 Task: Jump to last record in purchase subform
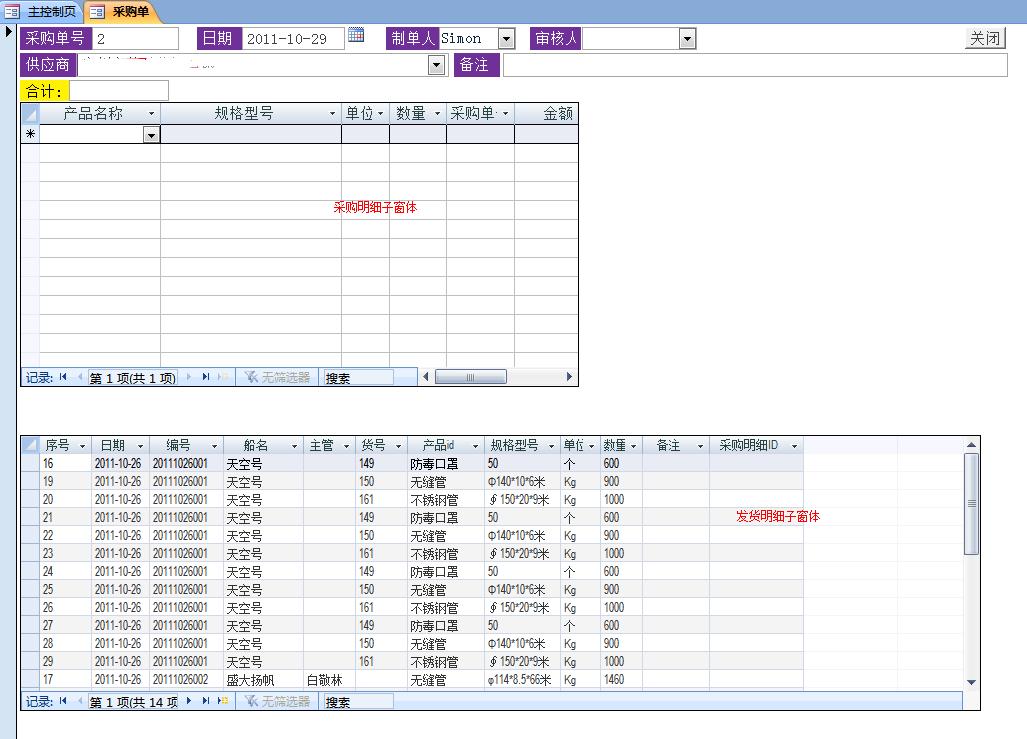pos(206,377)
